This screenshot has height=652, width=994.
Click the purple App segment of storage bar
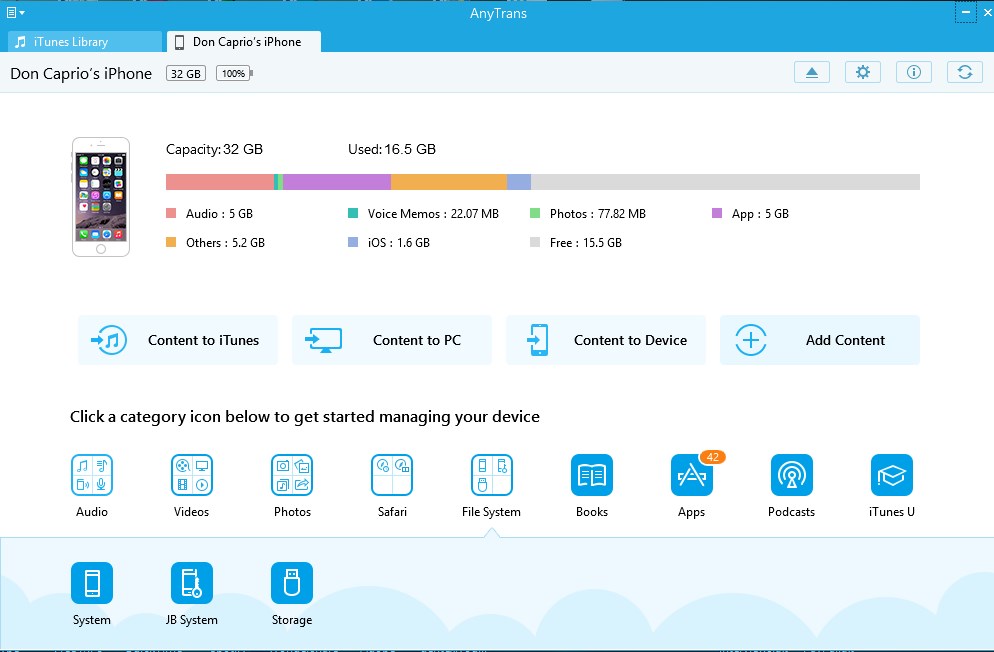[x=337, y=182]
